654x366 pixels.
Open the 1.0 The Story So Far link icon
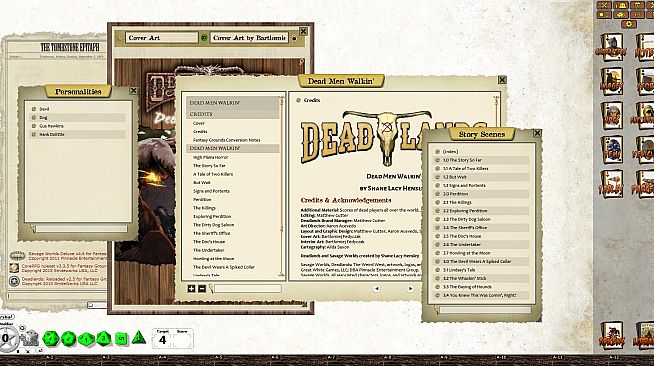coord(438,160)
